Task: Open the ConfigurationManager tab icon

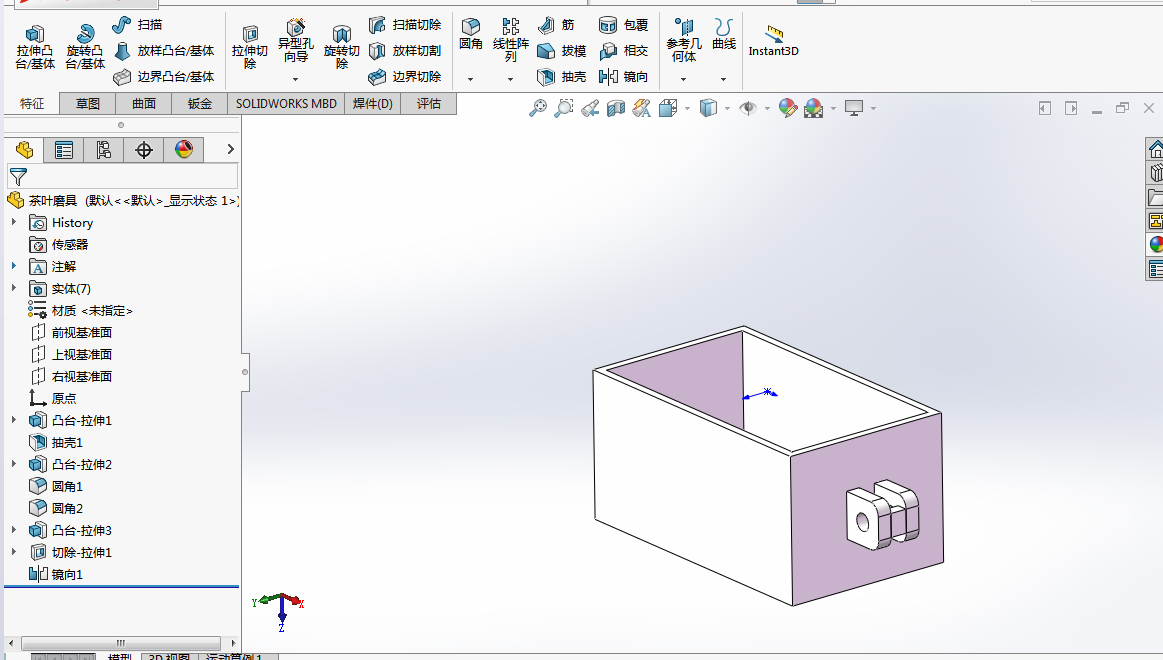Action: pyautogui.click(x=104, y=150)
